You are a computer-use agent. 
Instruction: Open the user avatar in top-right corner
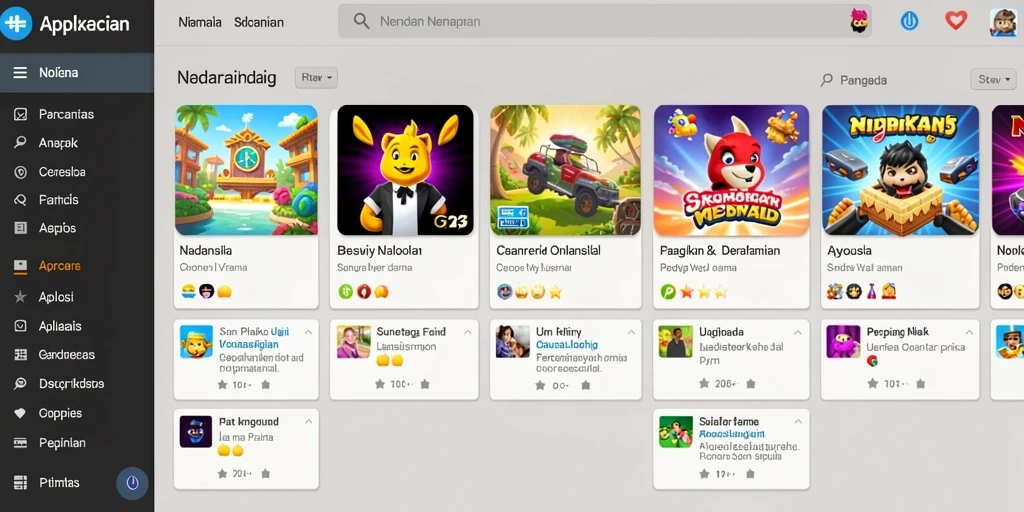(1002, 22)
